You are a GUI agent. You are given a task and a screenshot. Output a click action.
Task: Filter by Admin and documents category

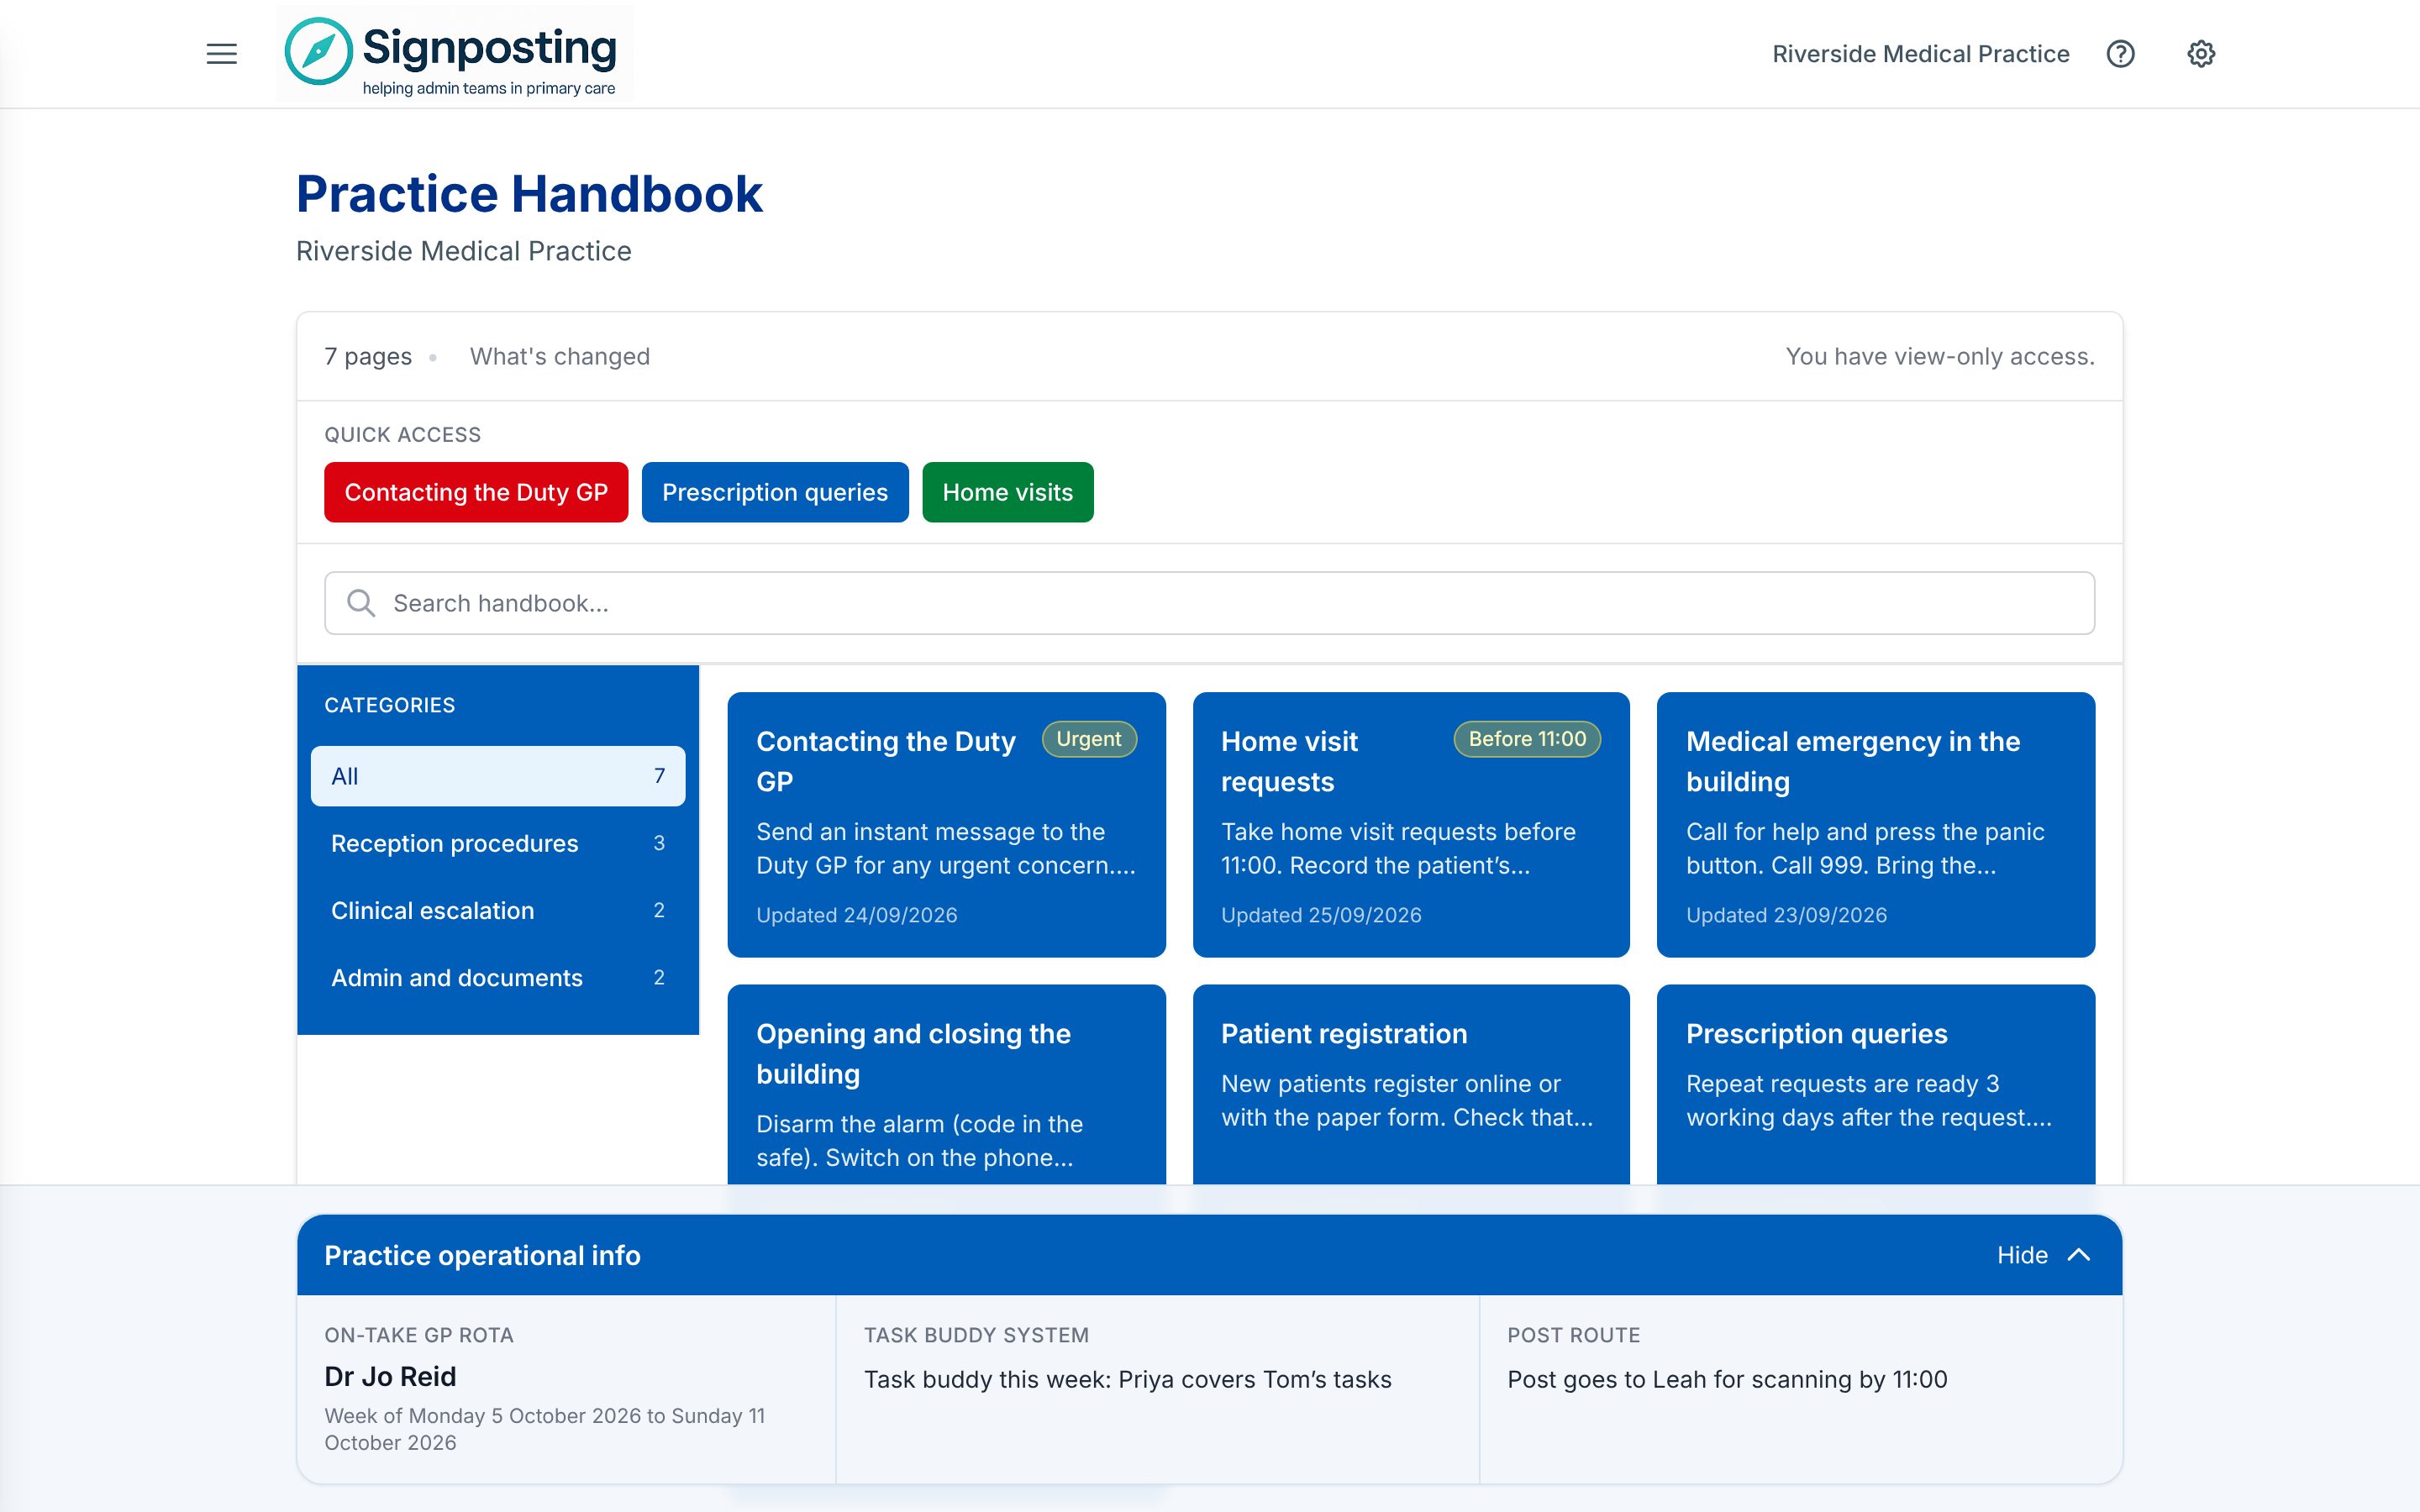click(498, 977)
